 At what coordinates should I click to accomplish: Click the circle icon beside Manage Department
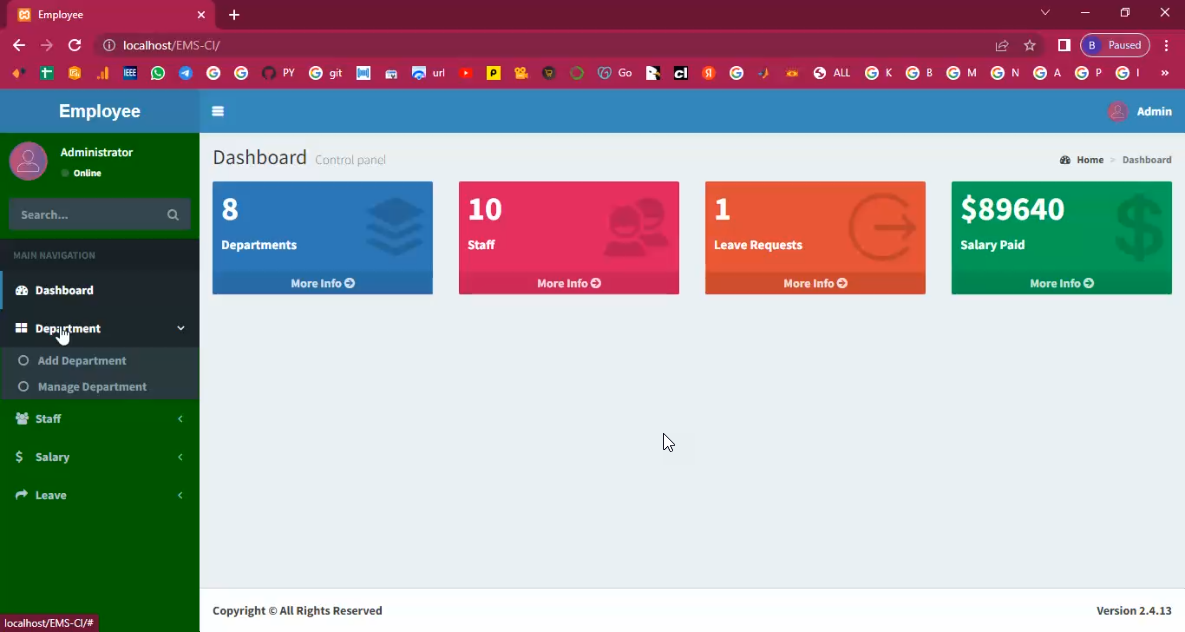(23, 386)
